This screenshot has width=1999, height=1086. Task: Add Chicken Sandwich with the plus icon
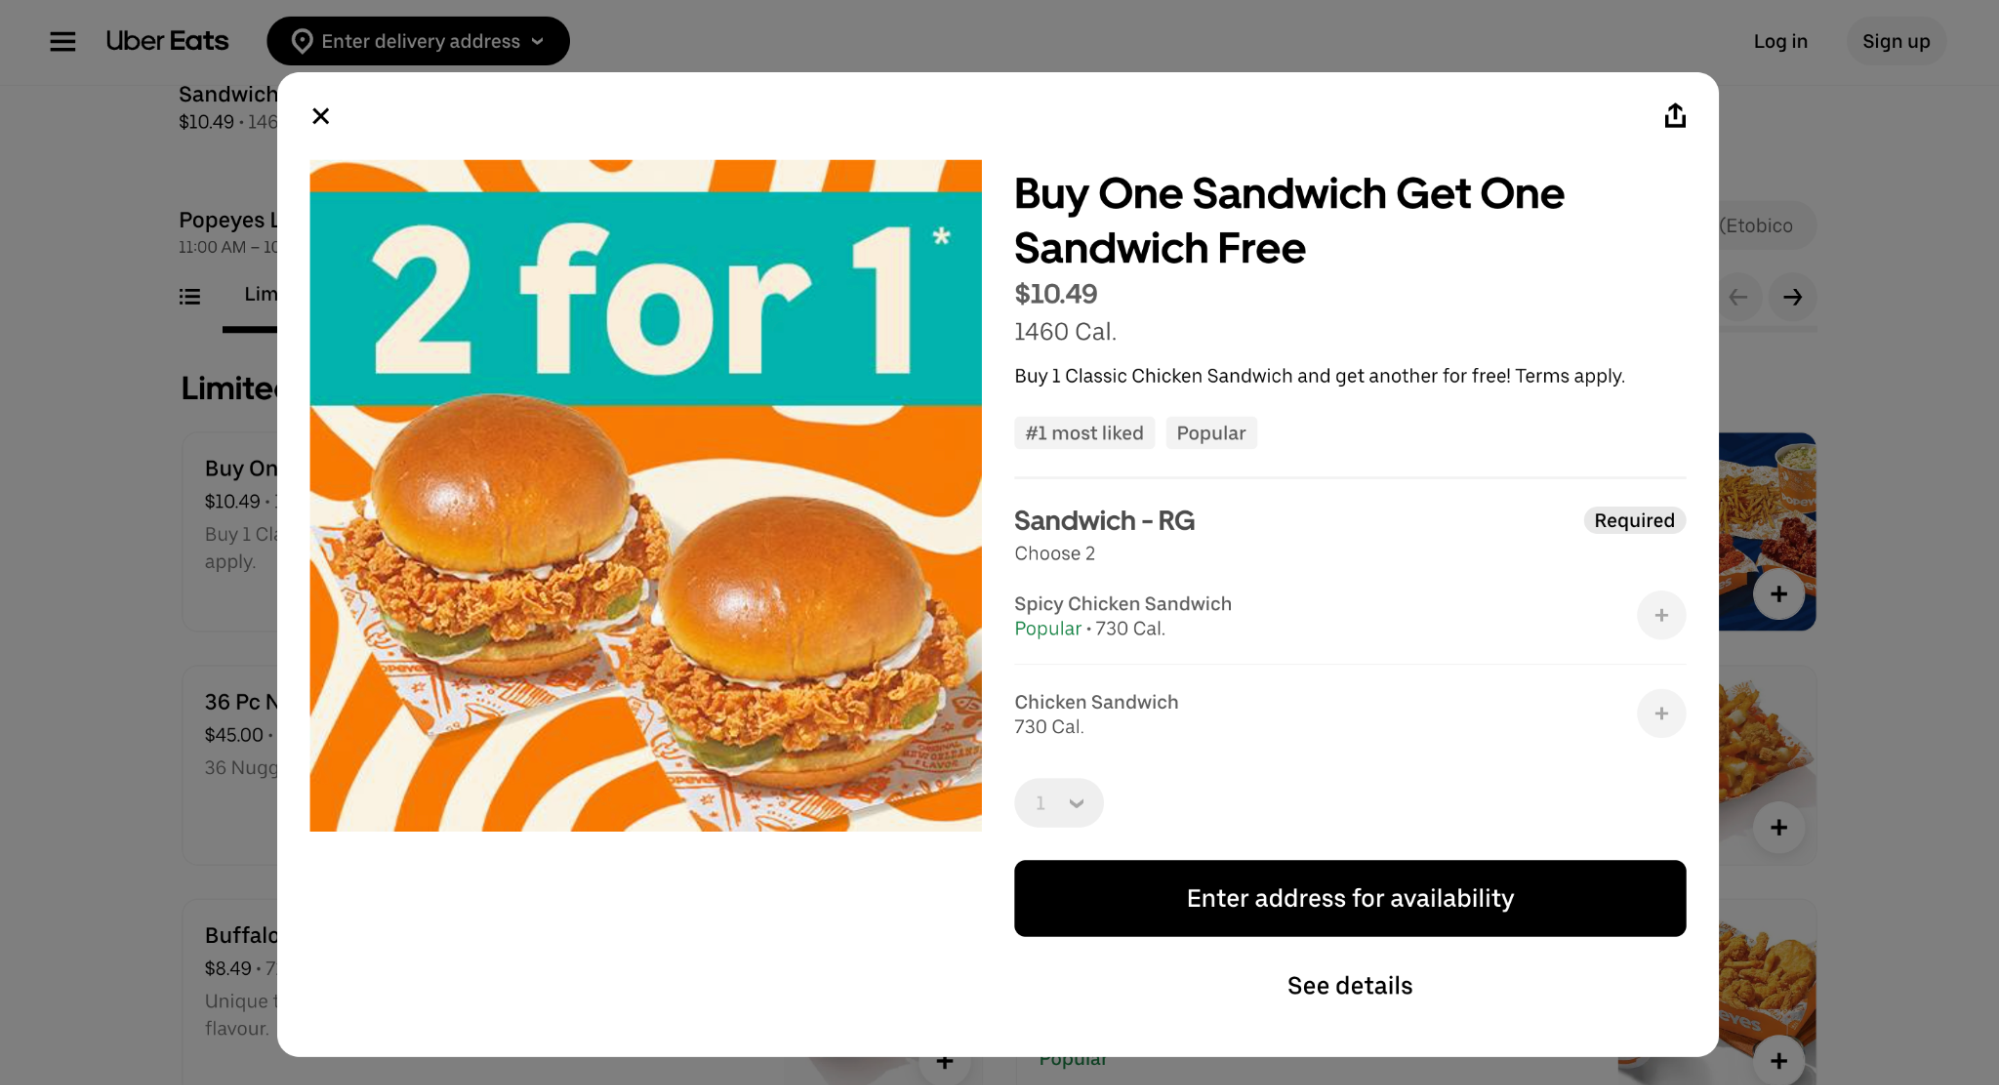pyautogui.click(x=1660, y=713)
